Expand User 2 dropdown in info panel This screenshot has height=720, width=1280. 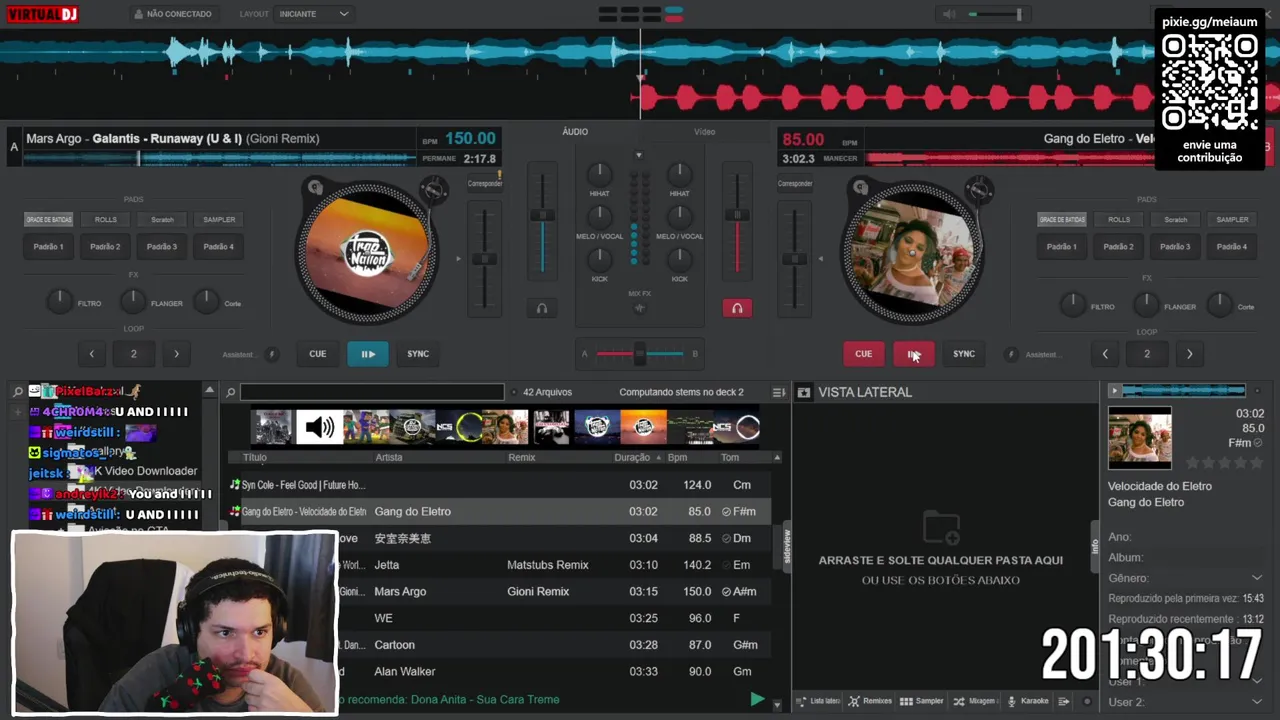(x=1257, y=702)
